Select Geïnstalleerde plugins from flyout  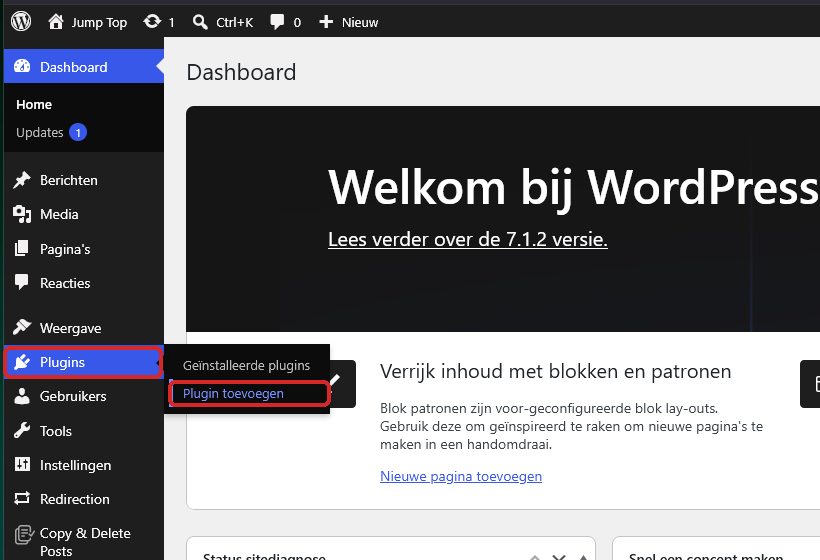pos(246,365)
